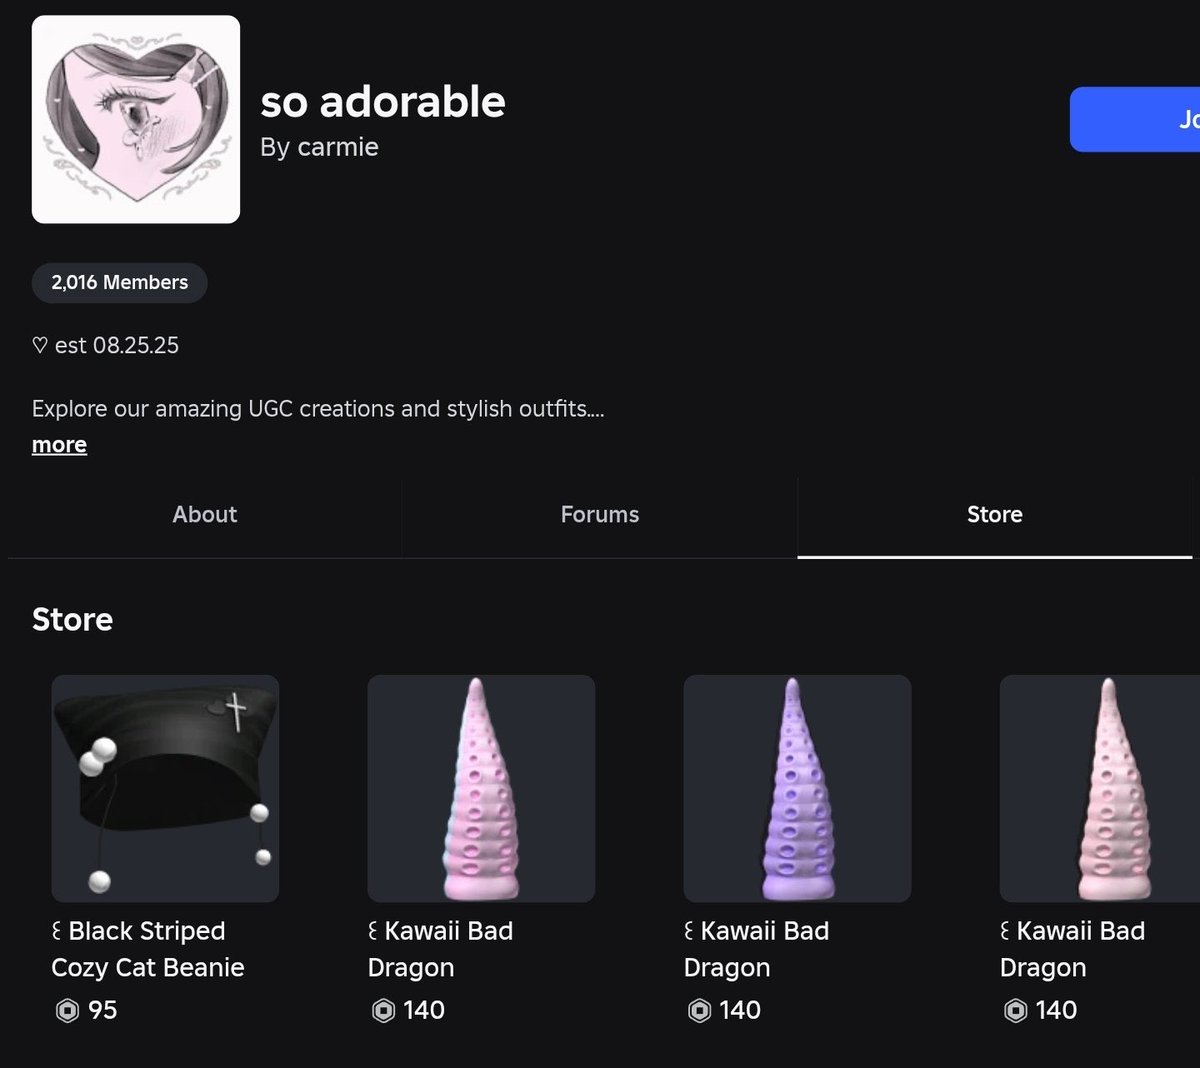Click the est 08.25.25 text
The width and height of the screenshot is (1200, 1068).
tap(106, 346)
